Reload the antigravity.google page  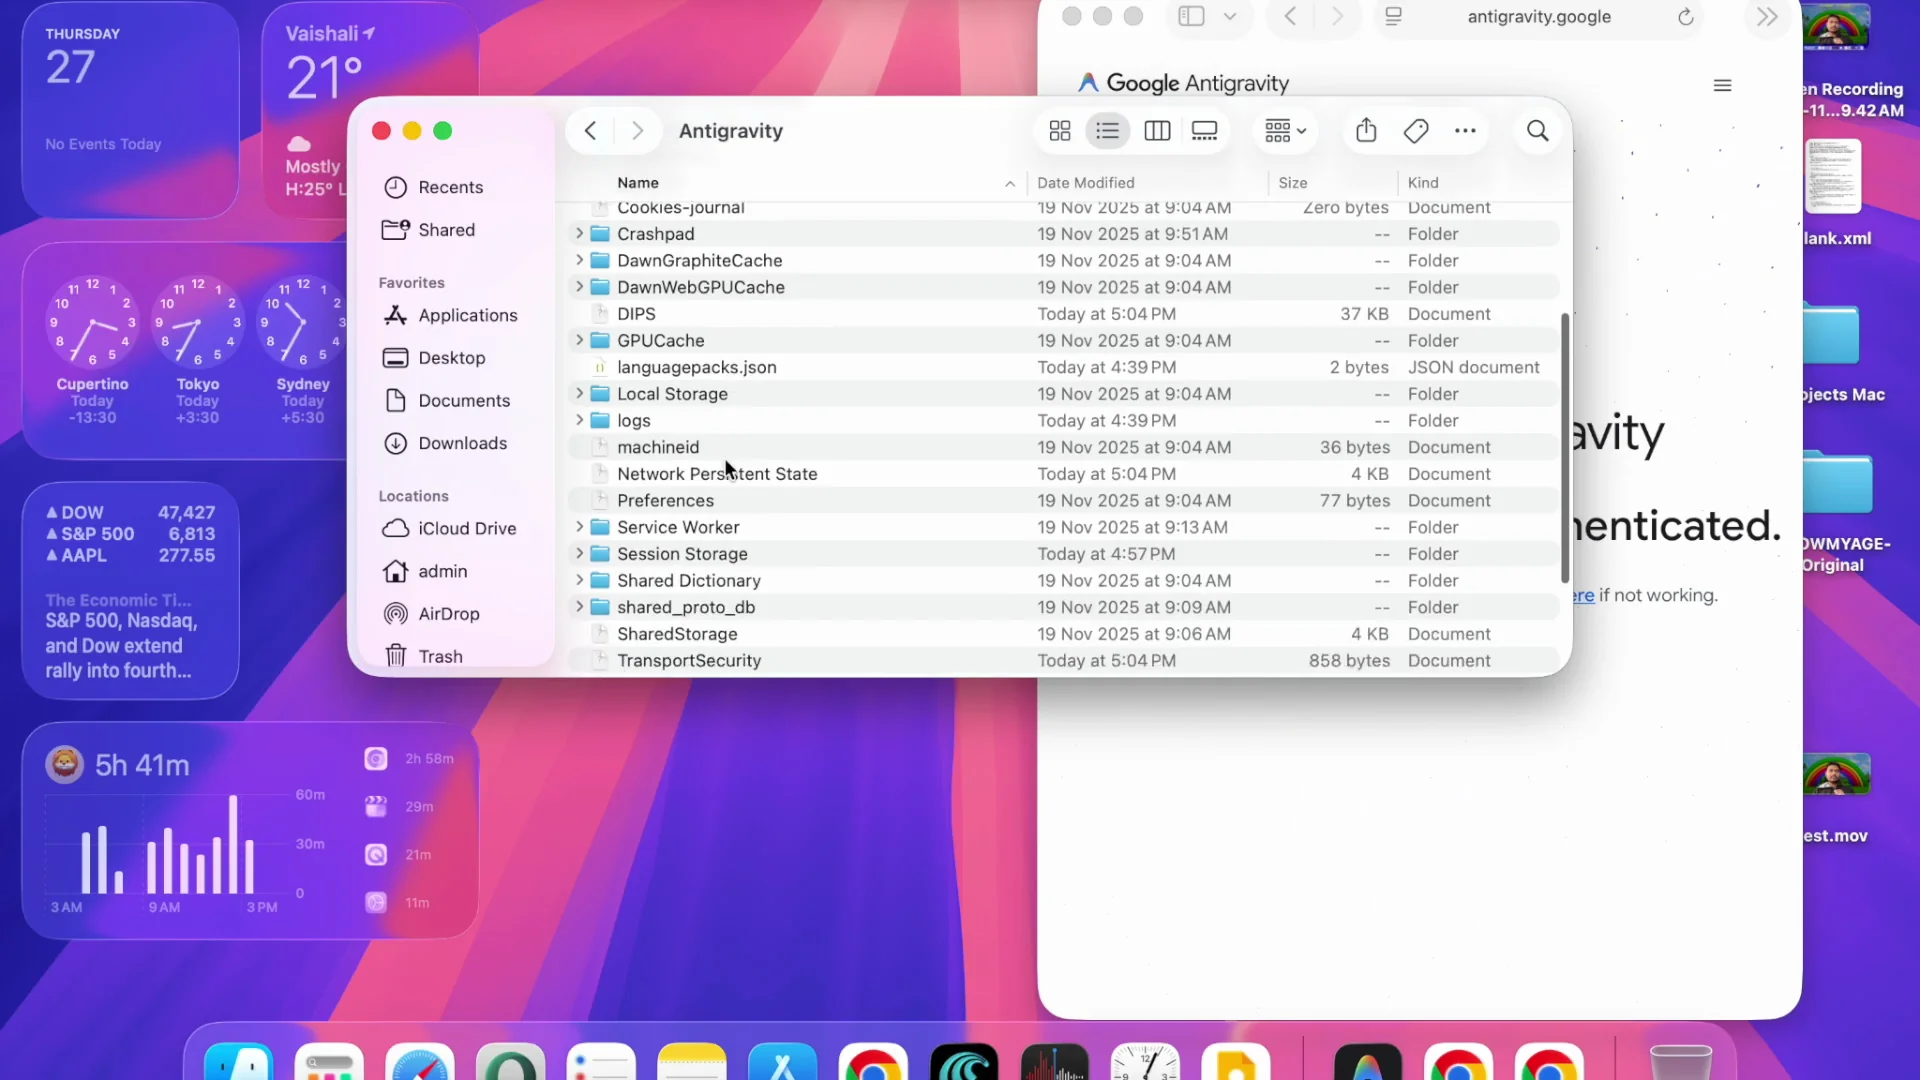click(1685, 17)
